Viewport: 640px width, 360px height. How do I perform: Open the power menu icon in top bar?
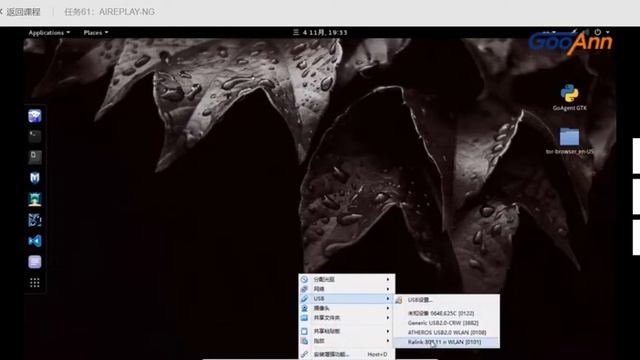pyautogui.click(x=598, y=32)
